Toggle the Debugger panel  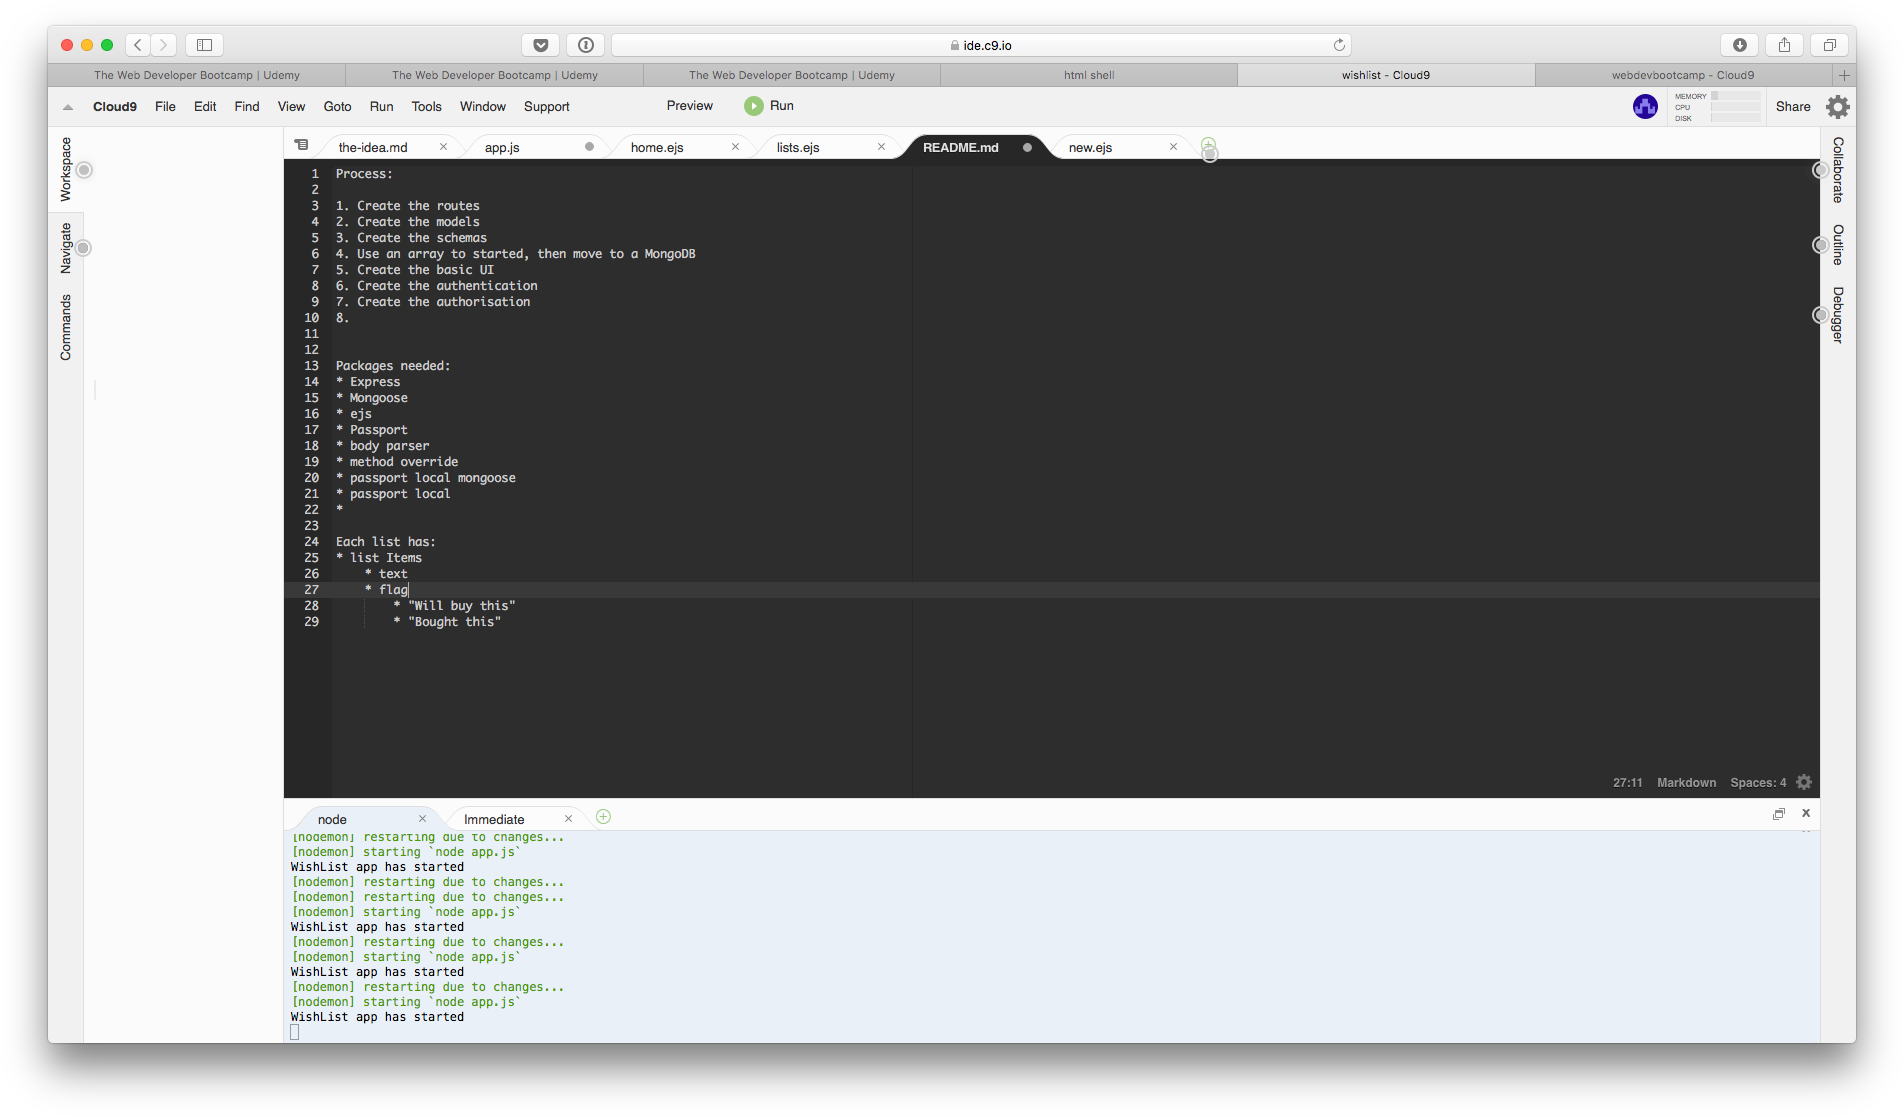tap(1838, 315)
